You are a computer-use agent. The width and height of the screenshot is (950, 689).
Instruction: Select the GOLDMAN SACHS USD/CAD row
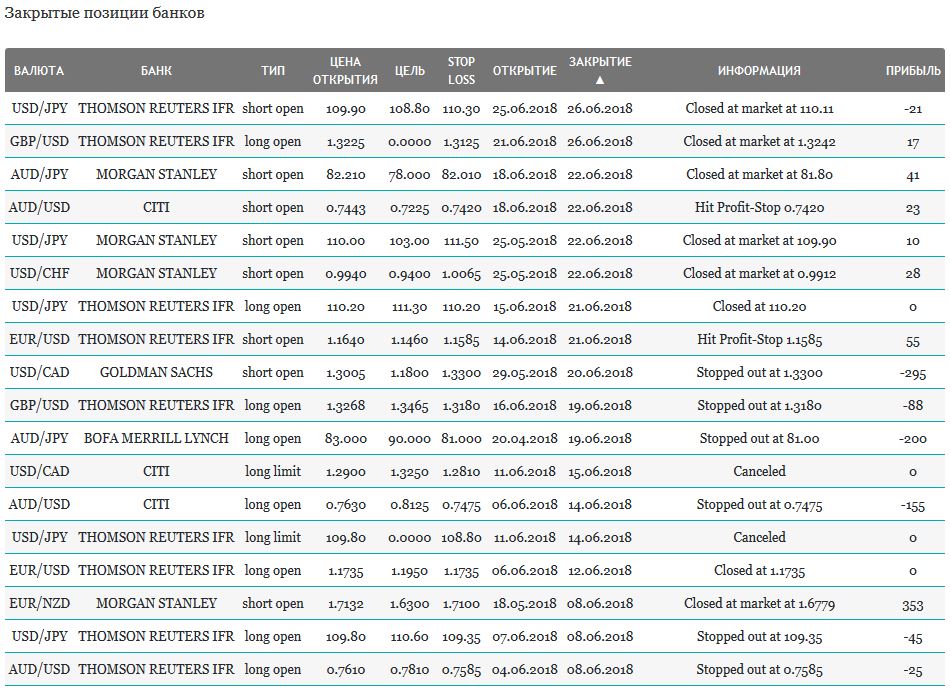point(475,372)
